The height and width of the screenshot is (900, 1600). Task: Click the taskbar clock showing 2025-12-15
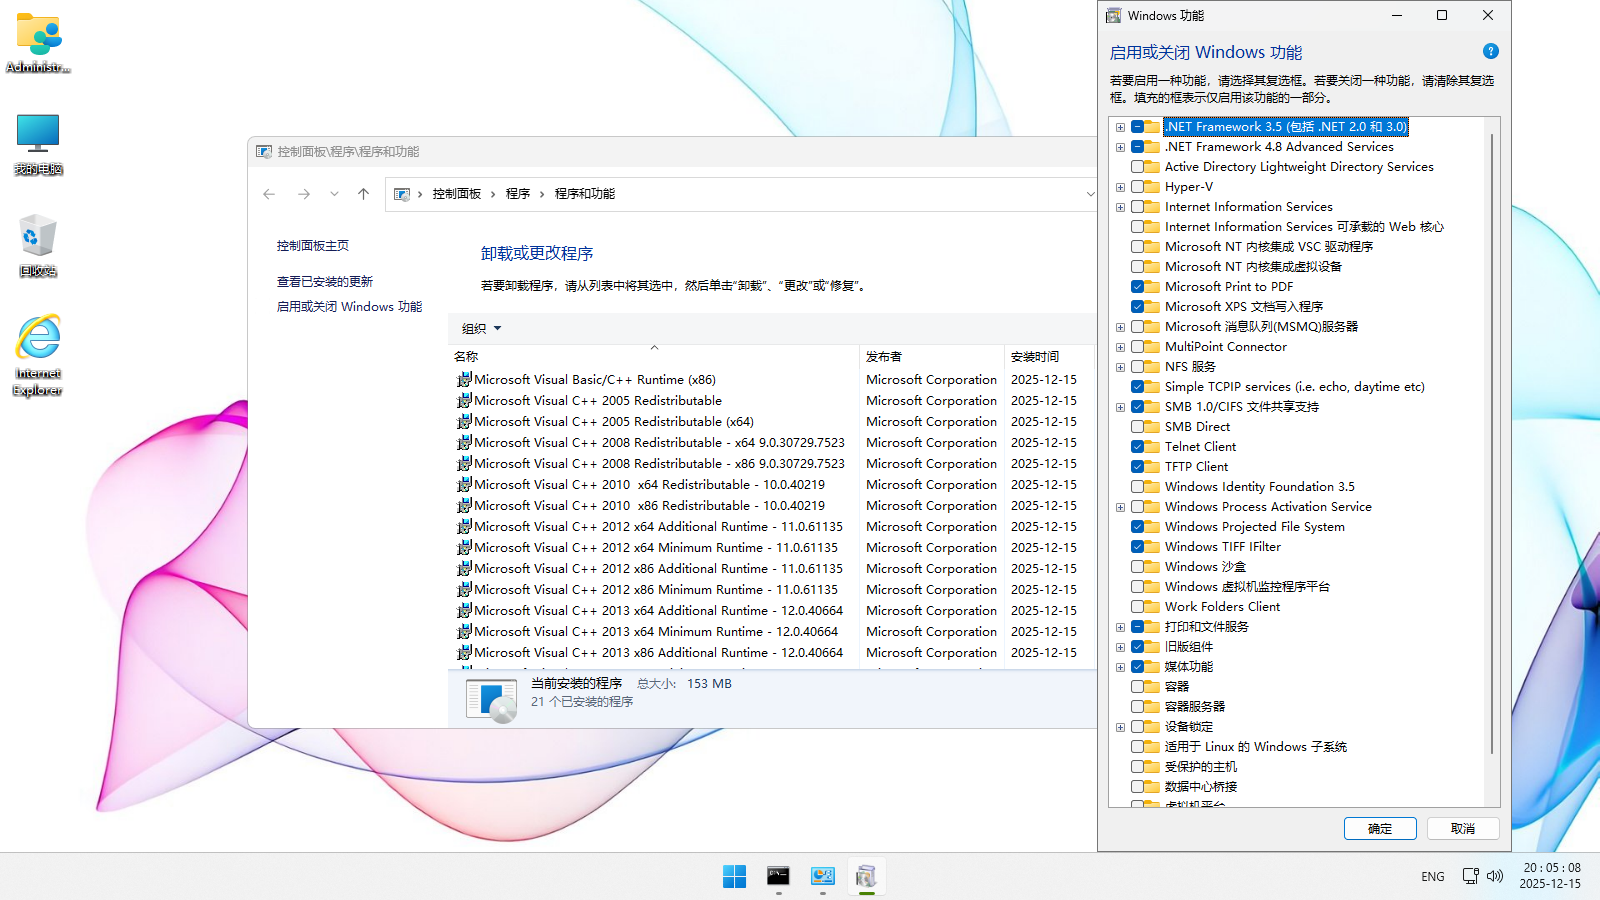tap(1551, 876)
